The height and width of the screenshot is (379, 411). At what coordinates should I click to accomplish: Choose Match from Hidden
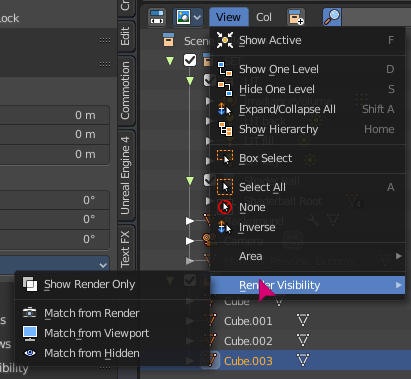pyautogui.click(x=112, y=353)
